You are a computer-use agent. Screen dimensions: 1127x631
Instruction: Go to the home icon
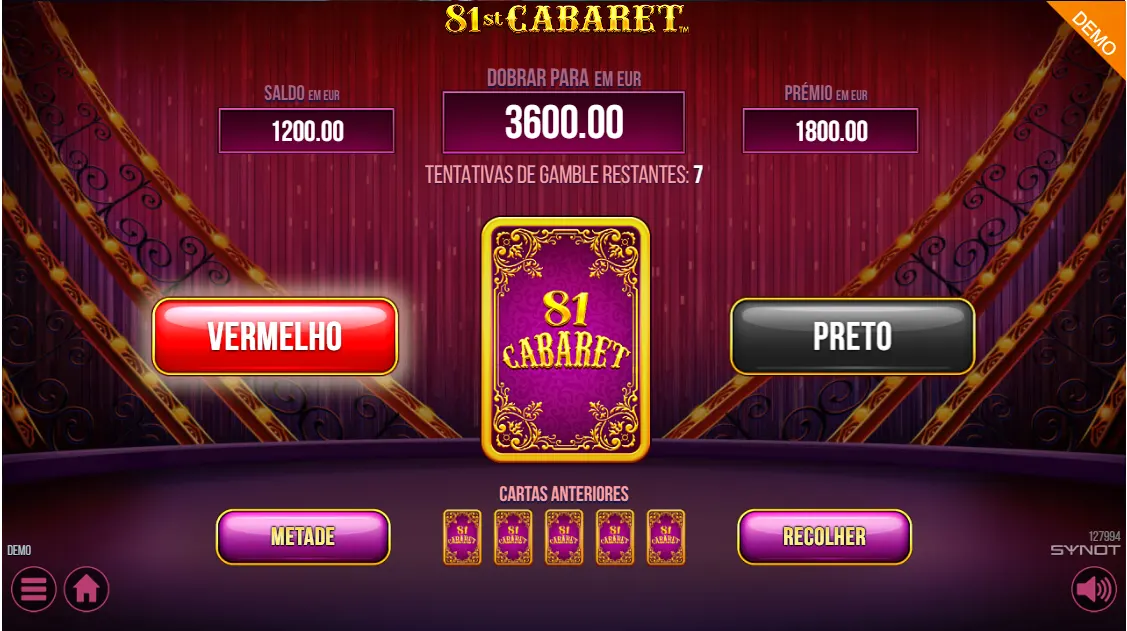click(86, 589)
